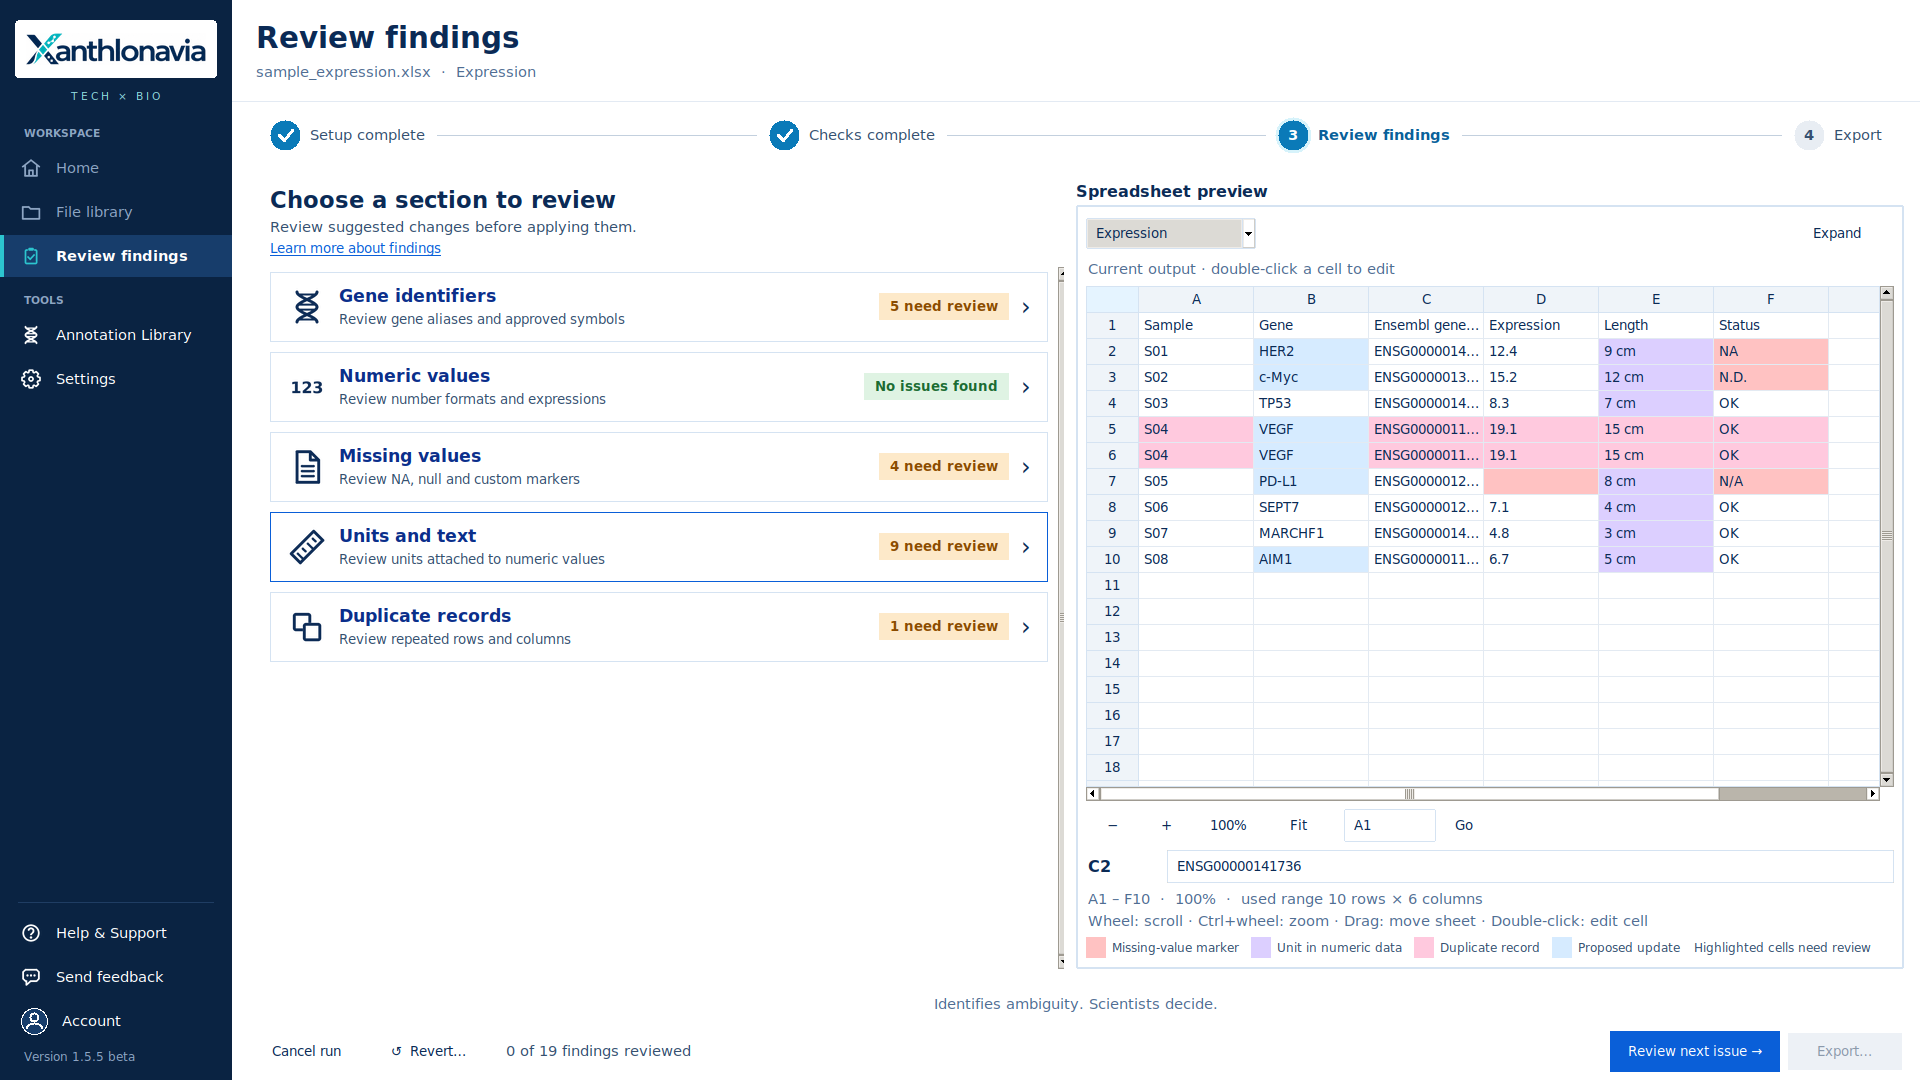
Task: Click the Gene identifiers DNA icon
Action: tap(307, 307)
